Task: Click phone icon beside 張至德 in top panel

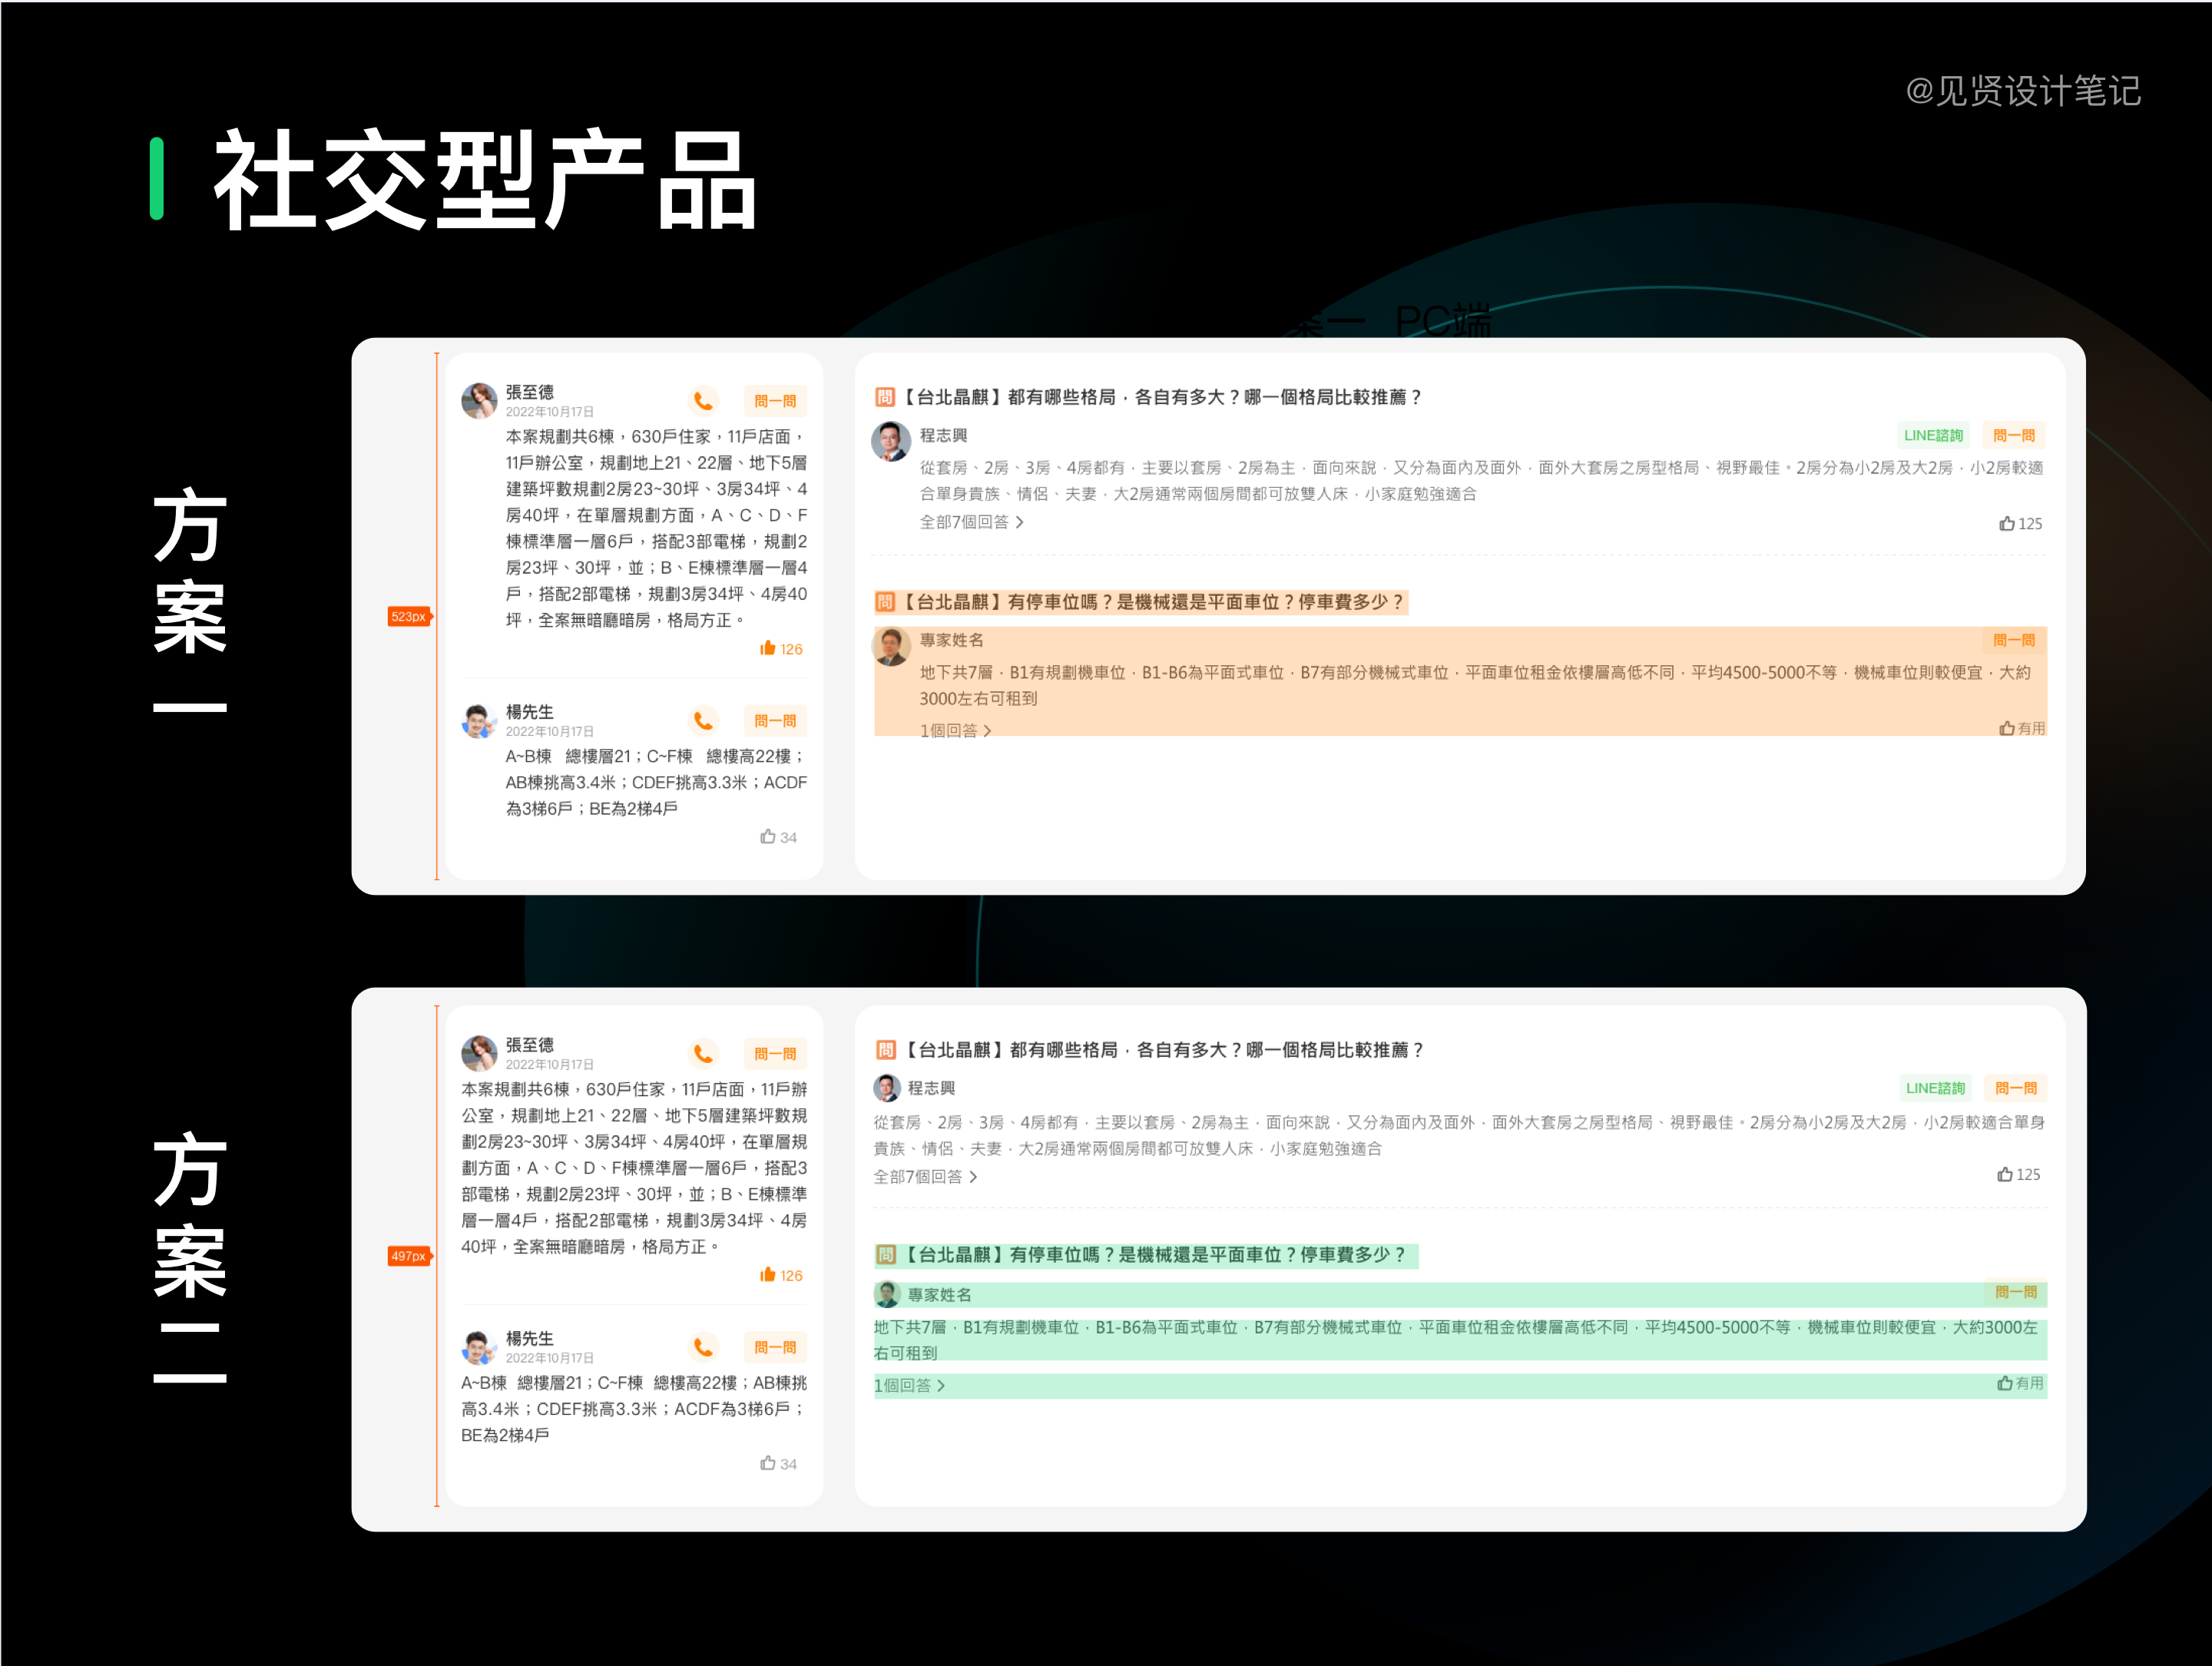Action: tap(703, 401)
